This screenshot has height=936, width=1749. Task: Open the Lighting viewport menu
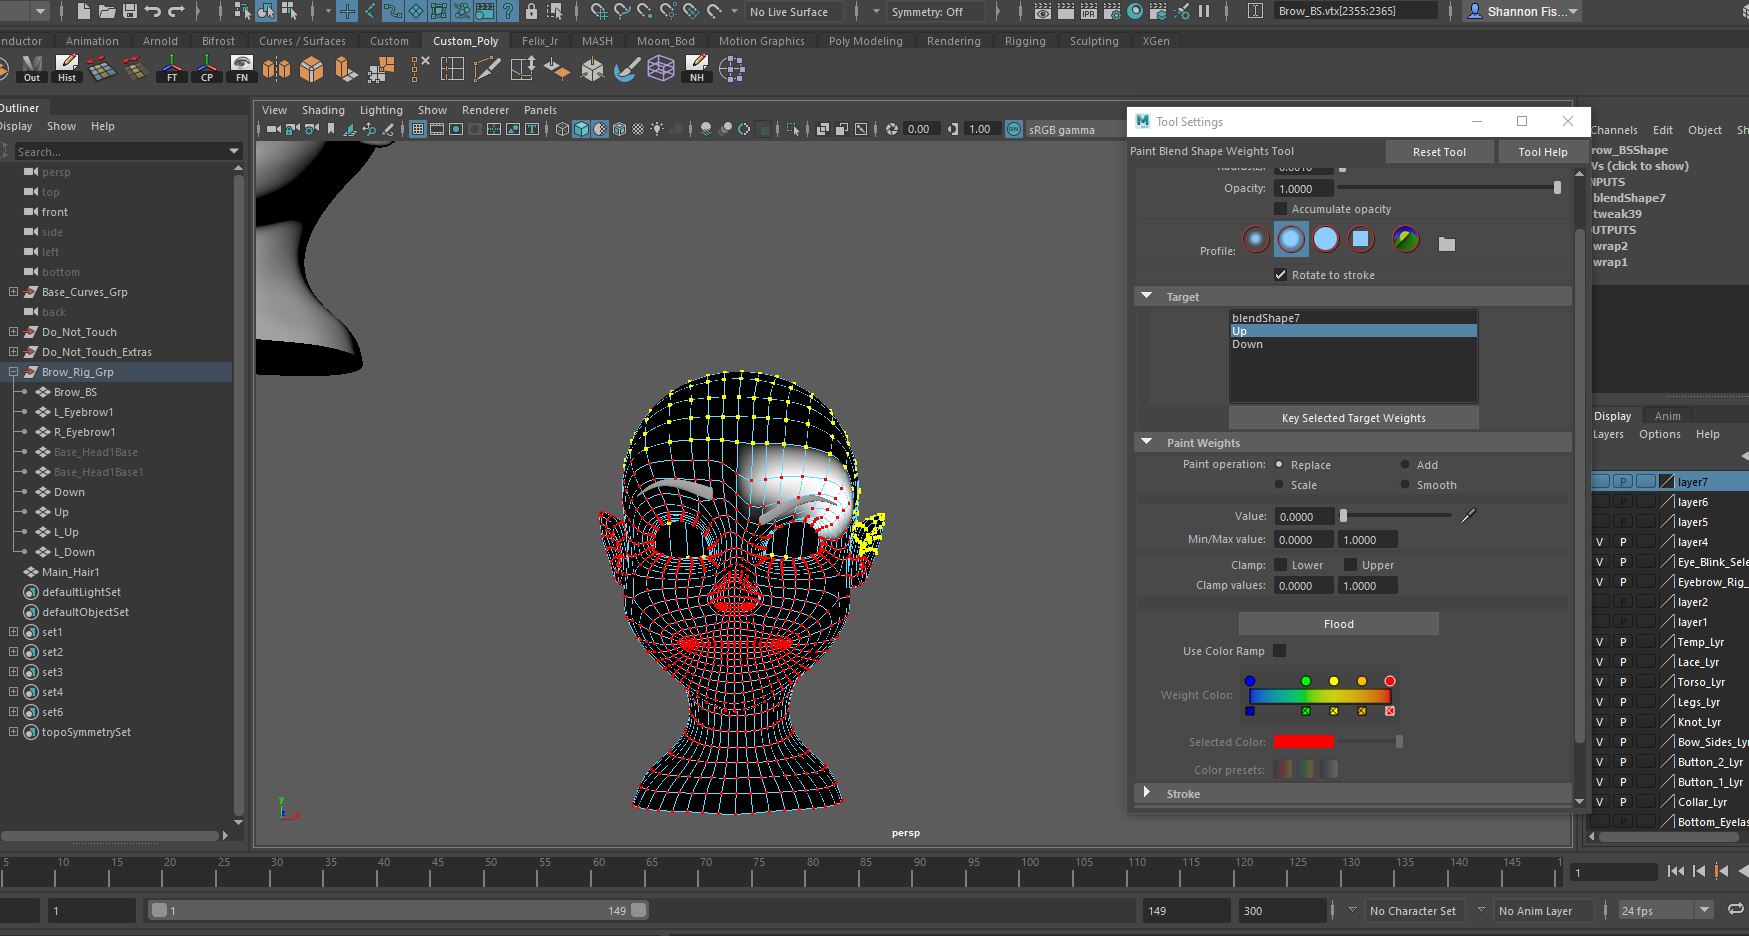click(380, 110)
